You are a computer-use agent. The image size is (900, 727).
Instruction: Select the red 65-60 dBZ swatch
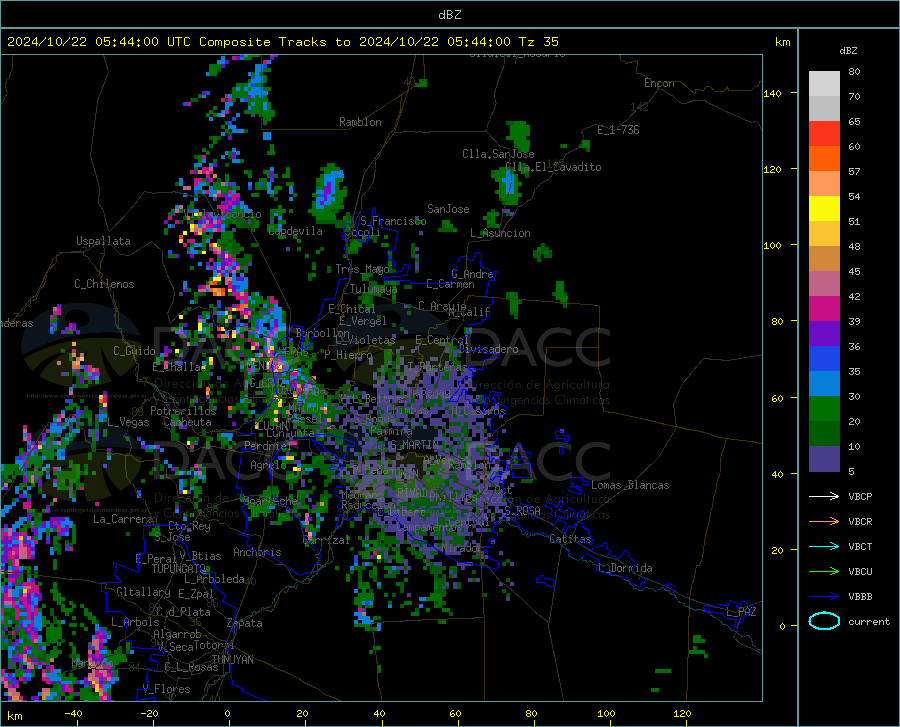[824, 134]
